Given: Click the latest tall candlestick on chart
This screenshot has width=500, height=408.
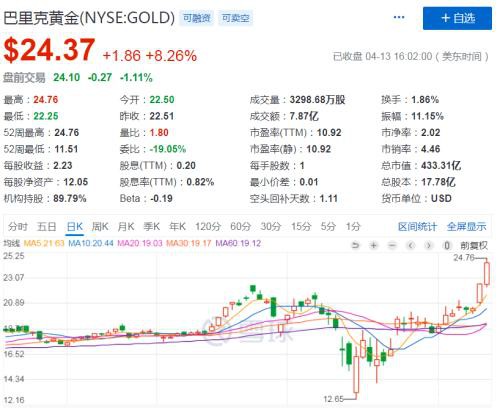Looking at the screenshot, I should [487, 273].
